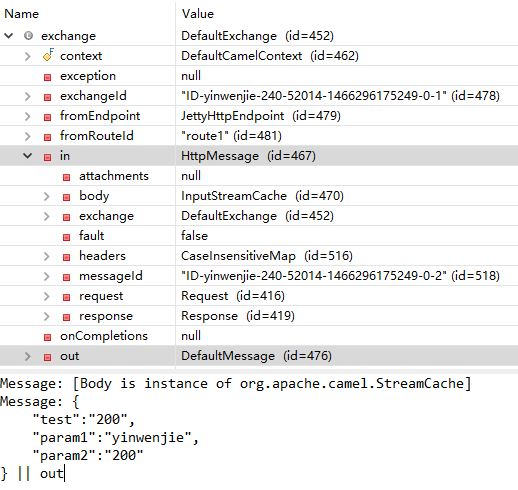Expand the fromEndpoint field
Viewport: 518px width, 490px height.
(28, 116)
